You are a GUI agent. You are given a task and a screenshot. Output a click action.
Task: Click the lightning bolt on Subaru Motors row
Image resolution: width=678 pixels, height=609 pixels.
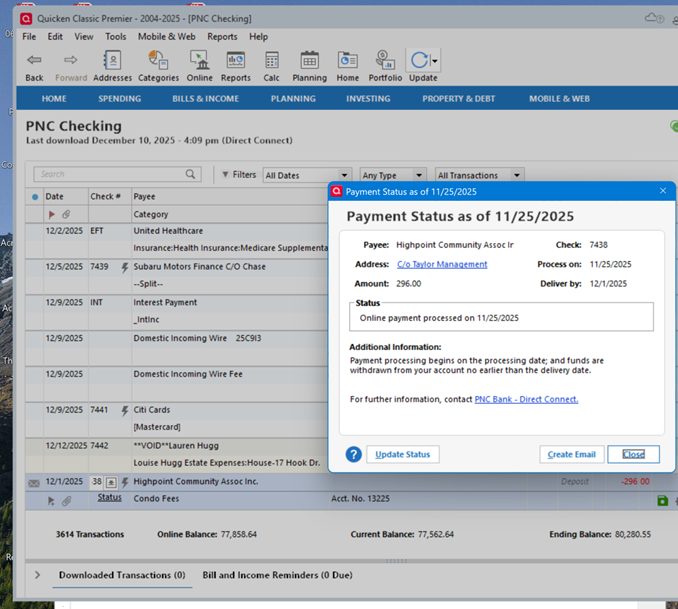click(x=125, y=267)
